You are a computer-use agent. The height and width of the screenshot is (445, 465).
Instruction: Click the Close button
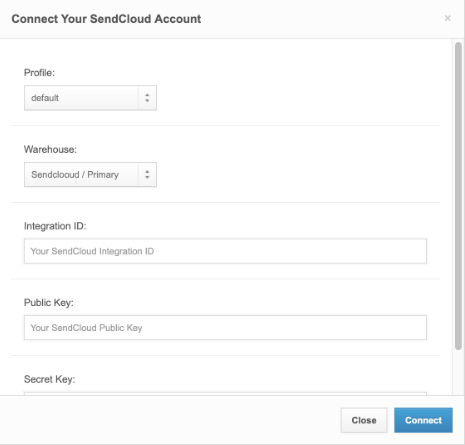pyautogui.click(x=364, y=420)
